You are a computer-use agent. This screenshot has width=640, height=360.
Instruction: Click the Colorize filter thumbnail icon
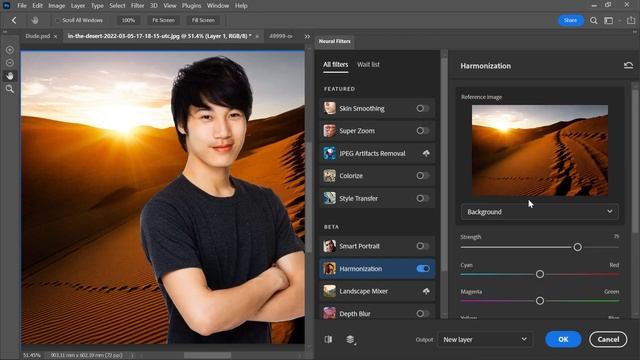coord(329,176)
